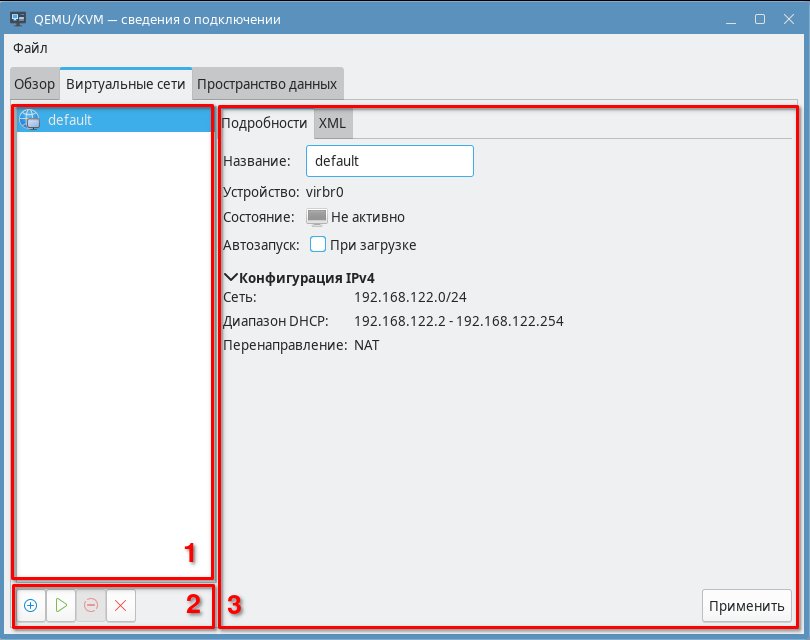
Task: Click the add network plus icon
Action: [30, 605]
